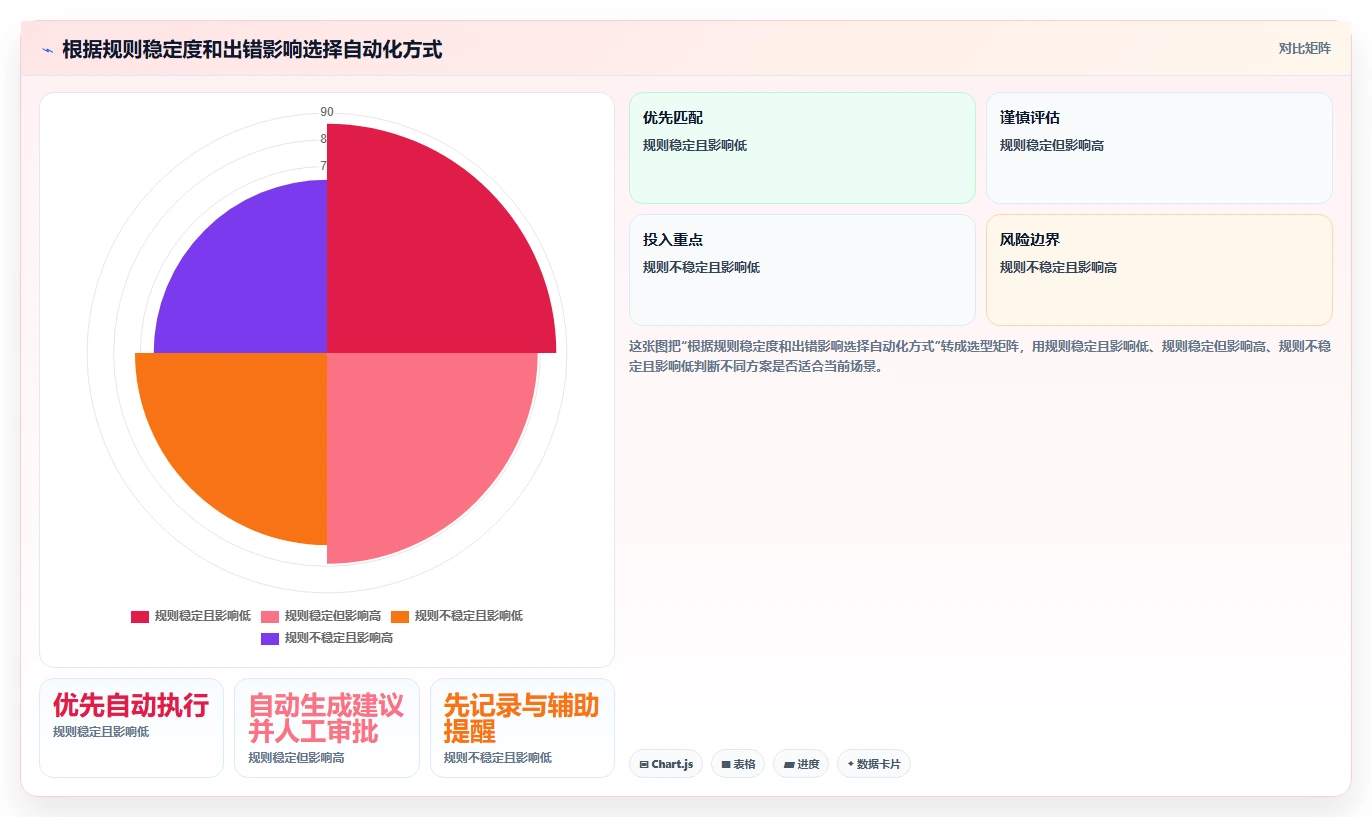
Task: Select the 优先匹配 card
Action: click(x=802, y=148)
